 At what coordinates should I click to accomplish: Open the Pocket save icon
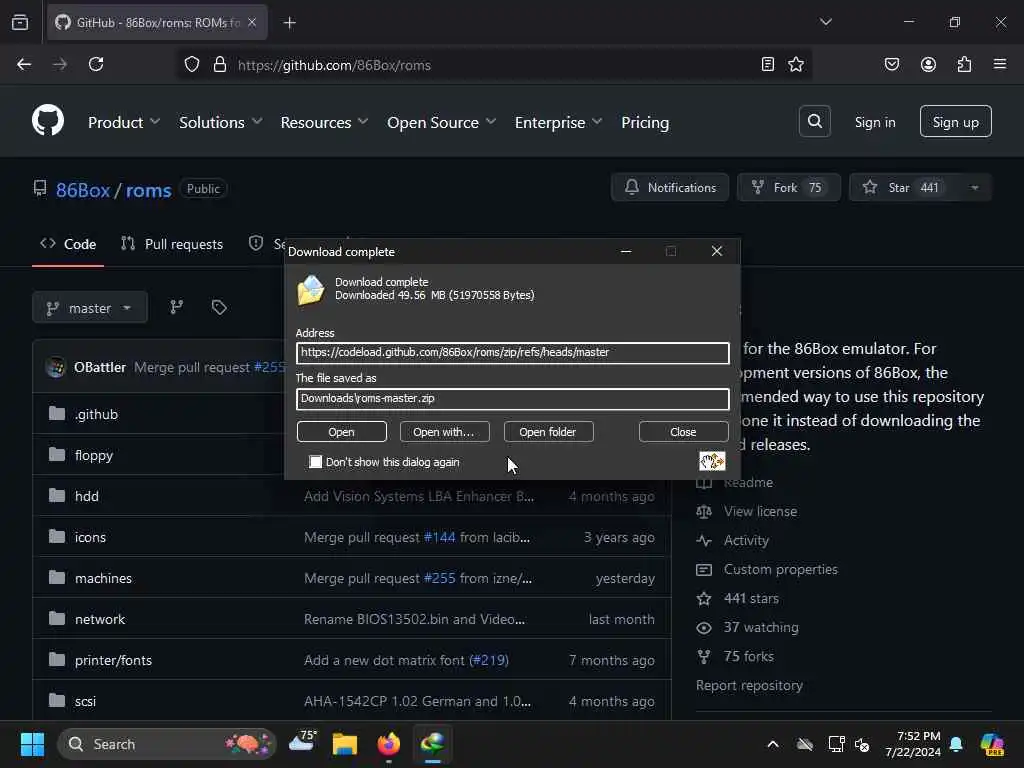[891, 64]
